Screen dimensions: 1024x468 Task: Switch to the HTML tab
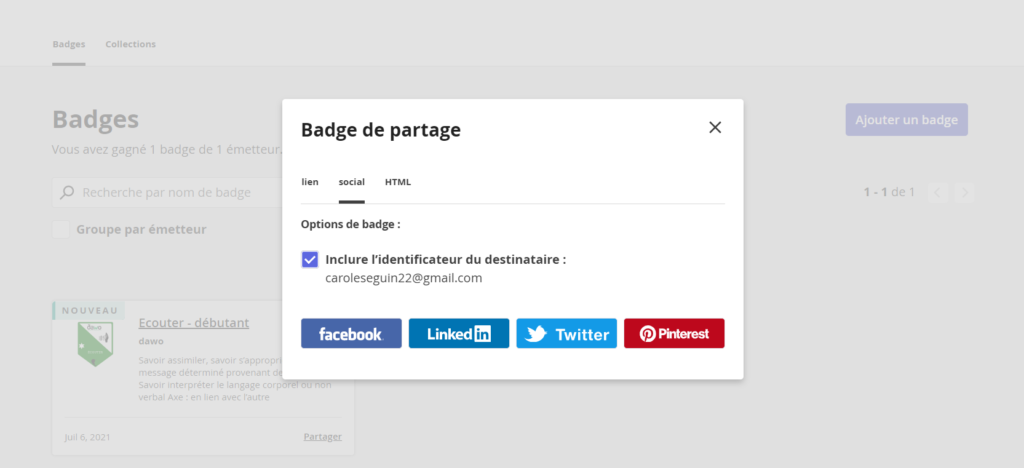coord(398,182)
